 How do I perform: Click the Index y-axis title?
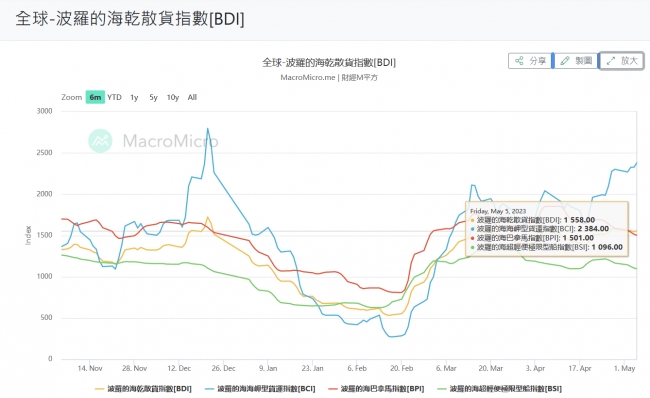coord(28,235)
